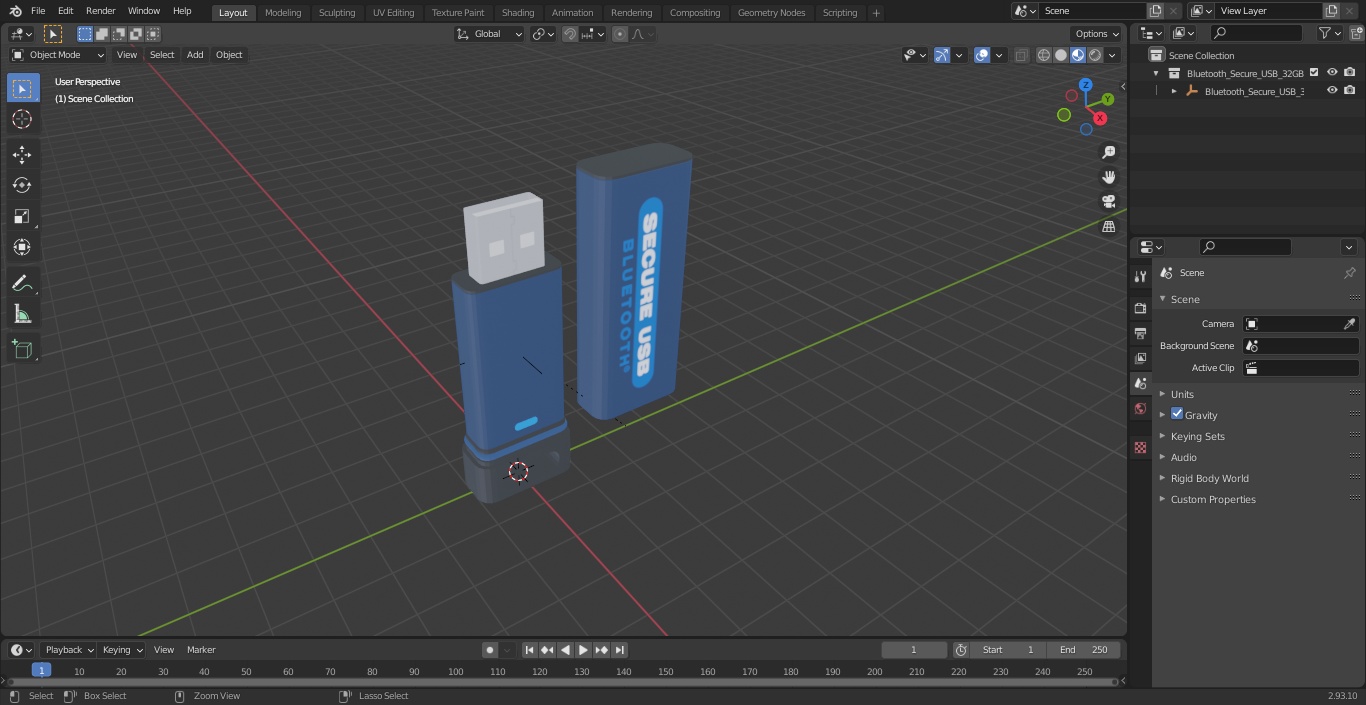The image size is (1366, 705).
Task: Open the Object Mode dropdown
Action: point(58,55)
